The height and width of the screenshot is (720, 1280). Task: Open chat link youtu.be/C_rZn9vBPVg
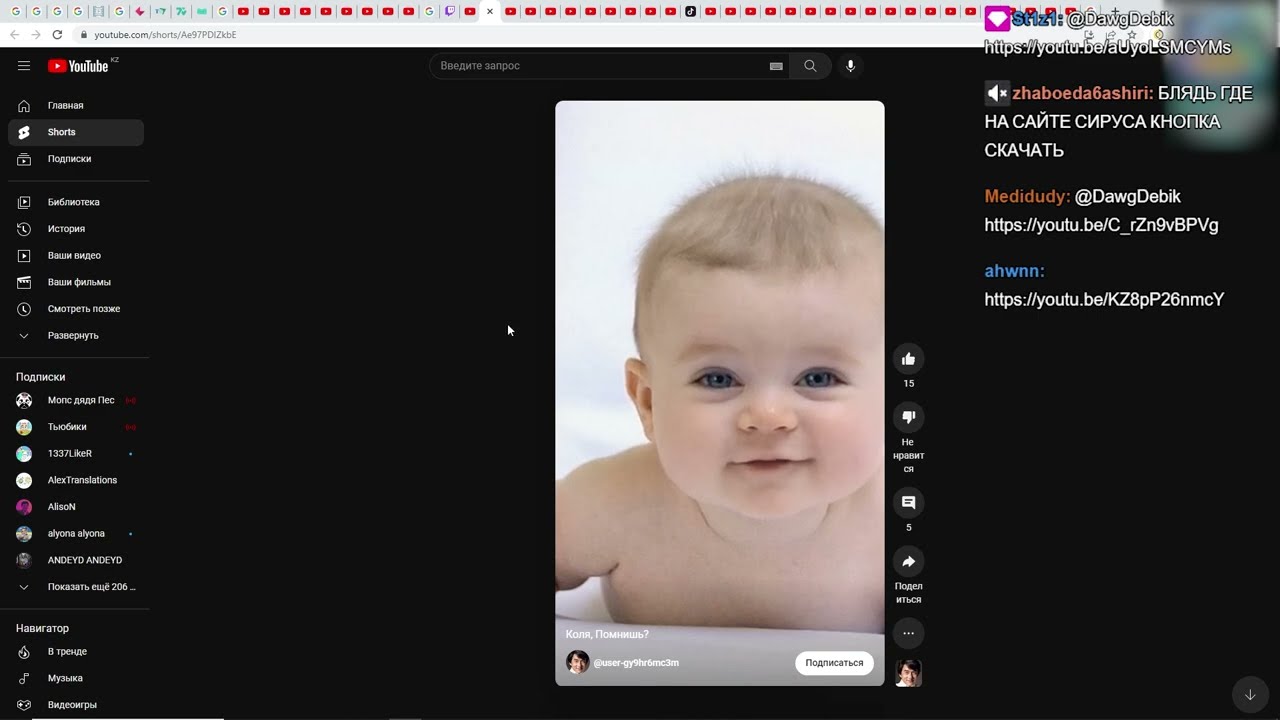point(1101,225)
